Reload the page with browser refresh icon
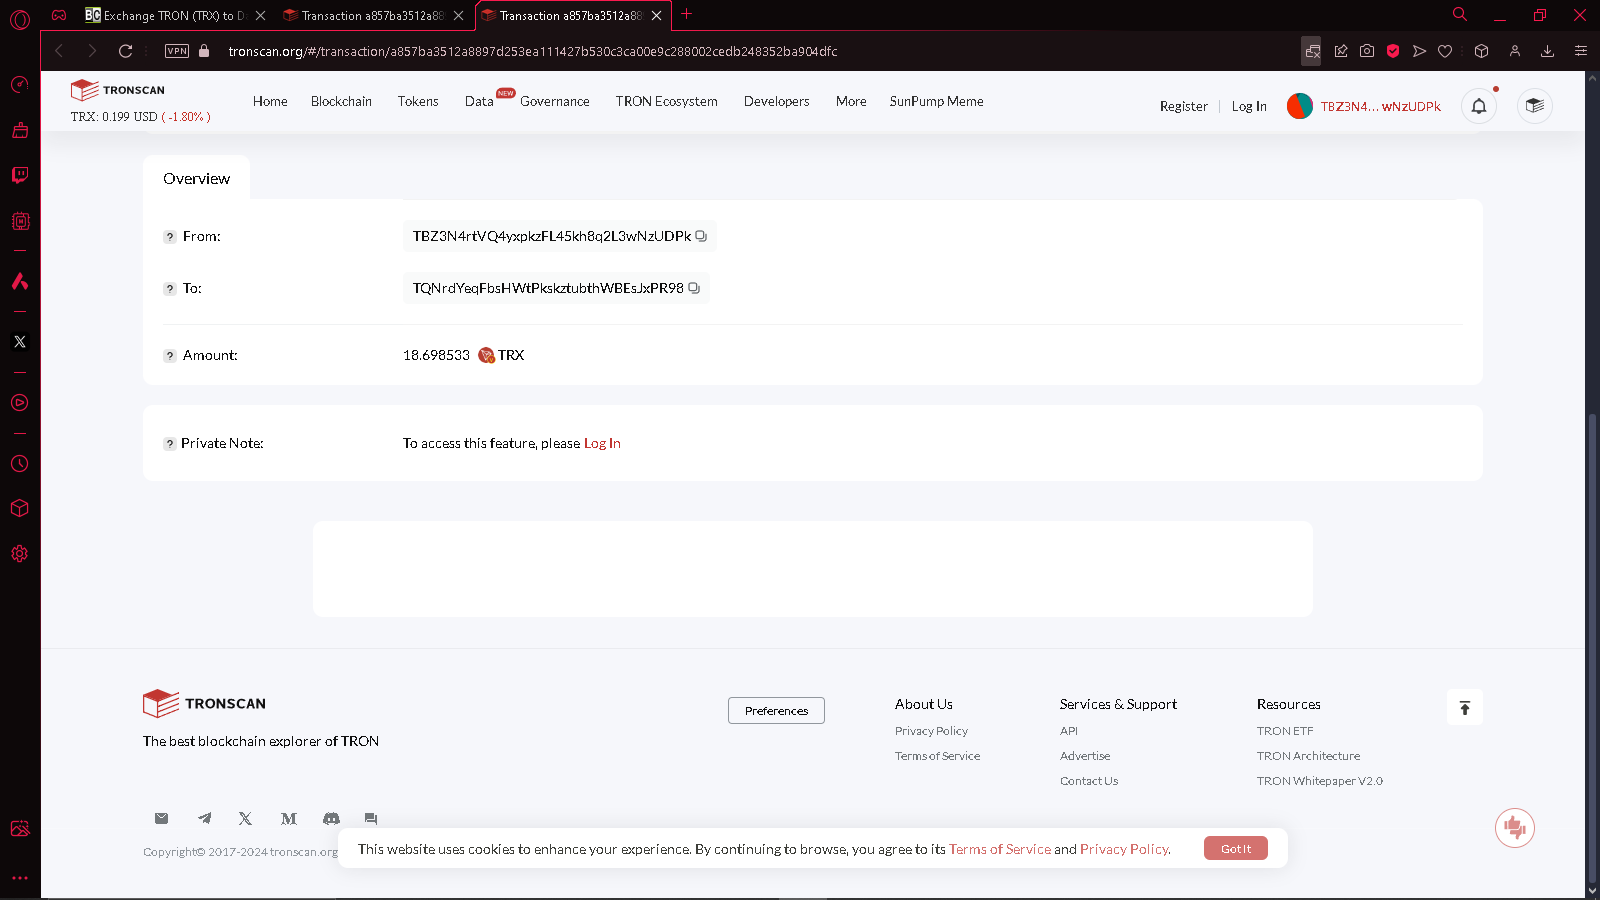Viewport: 1600px width, 900px height. click(125, 51)
